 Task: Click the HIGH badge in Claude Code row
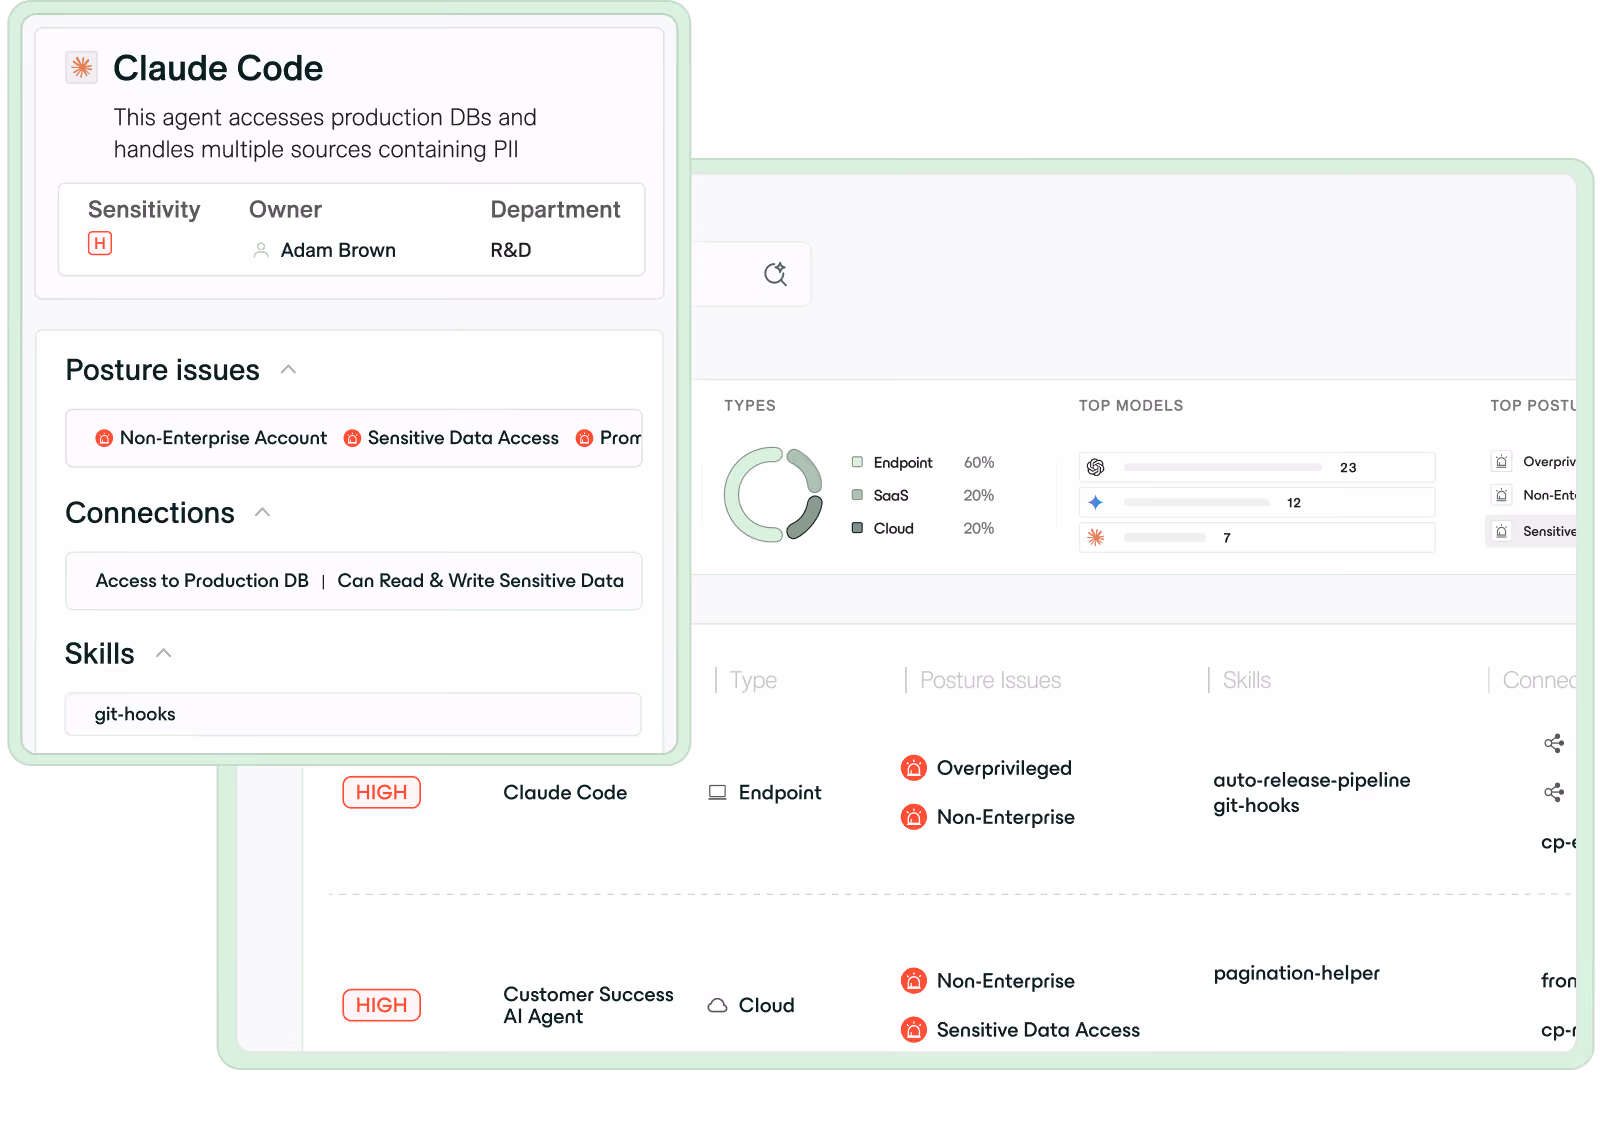click(x=381, y=792)
